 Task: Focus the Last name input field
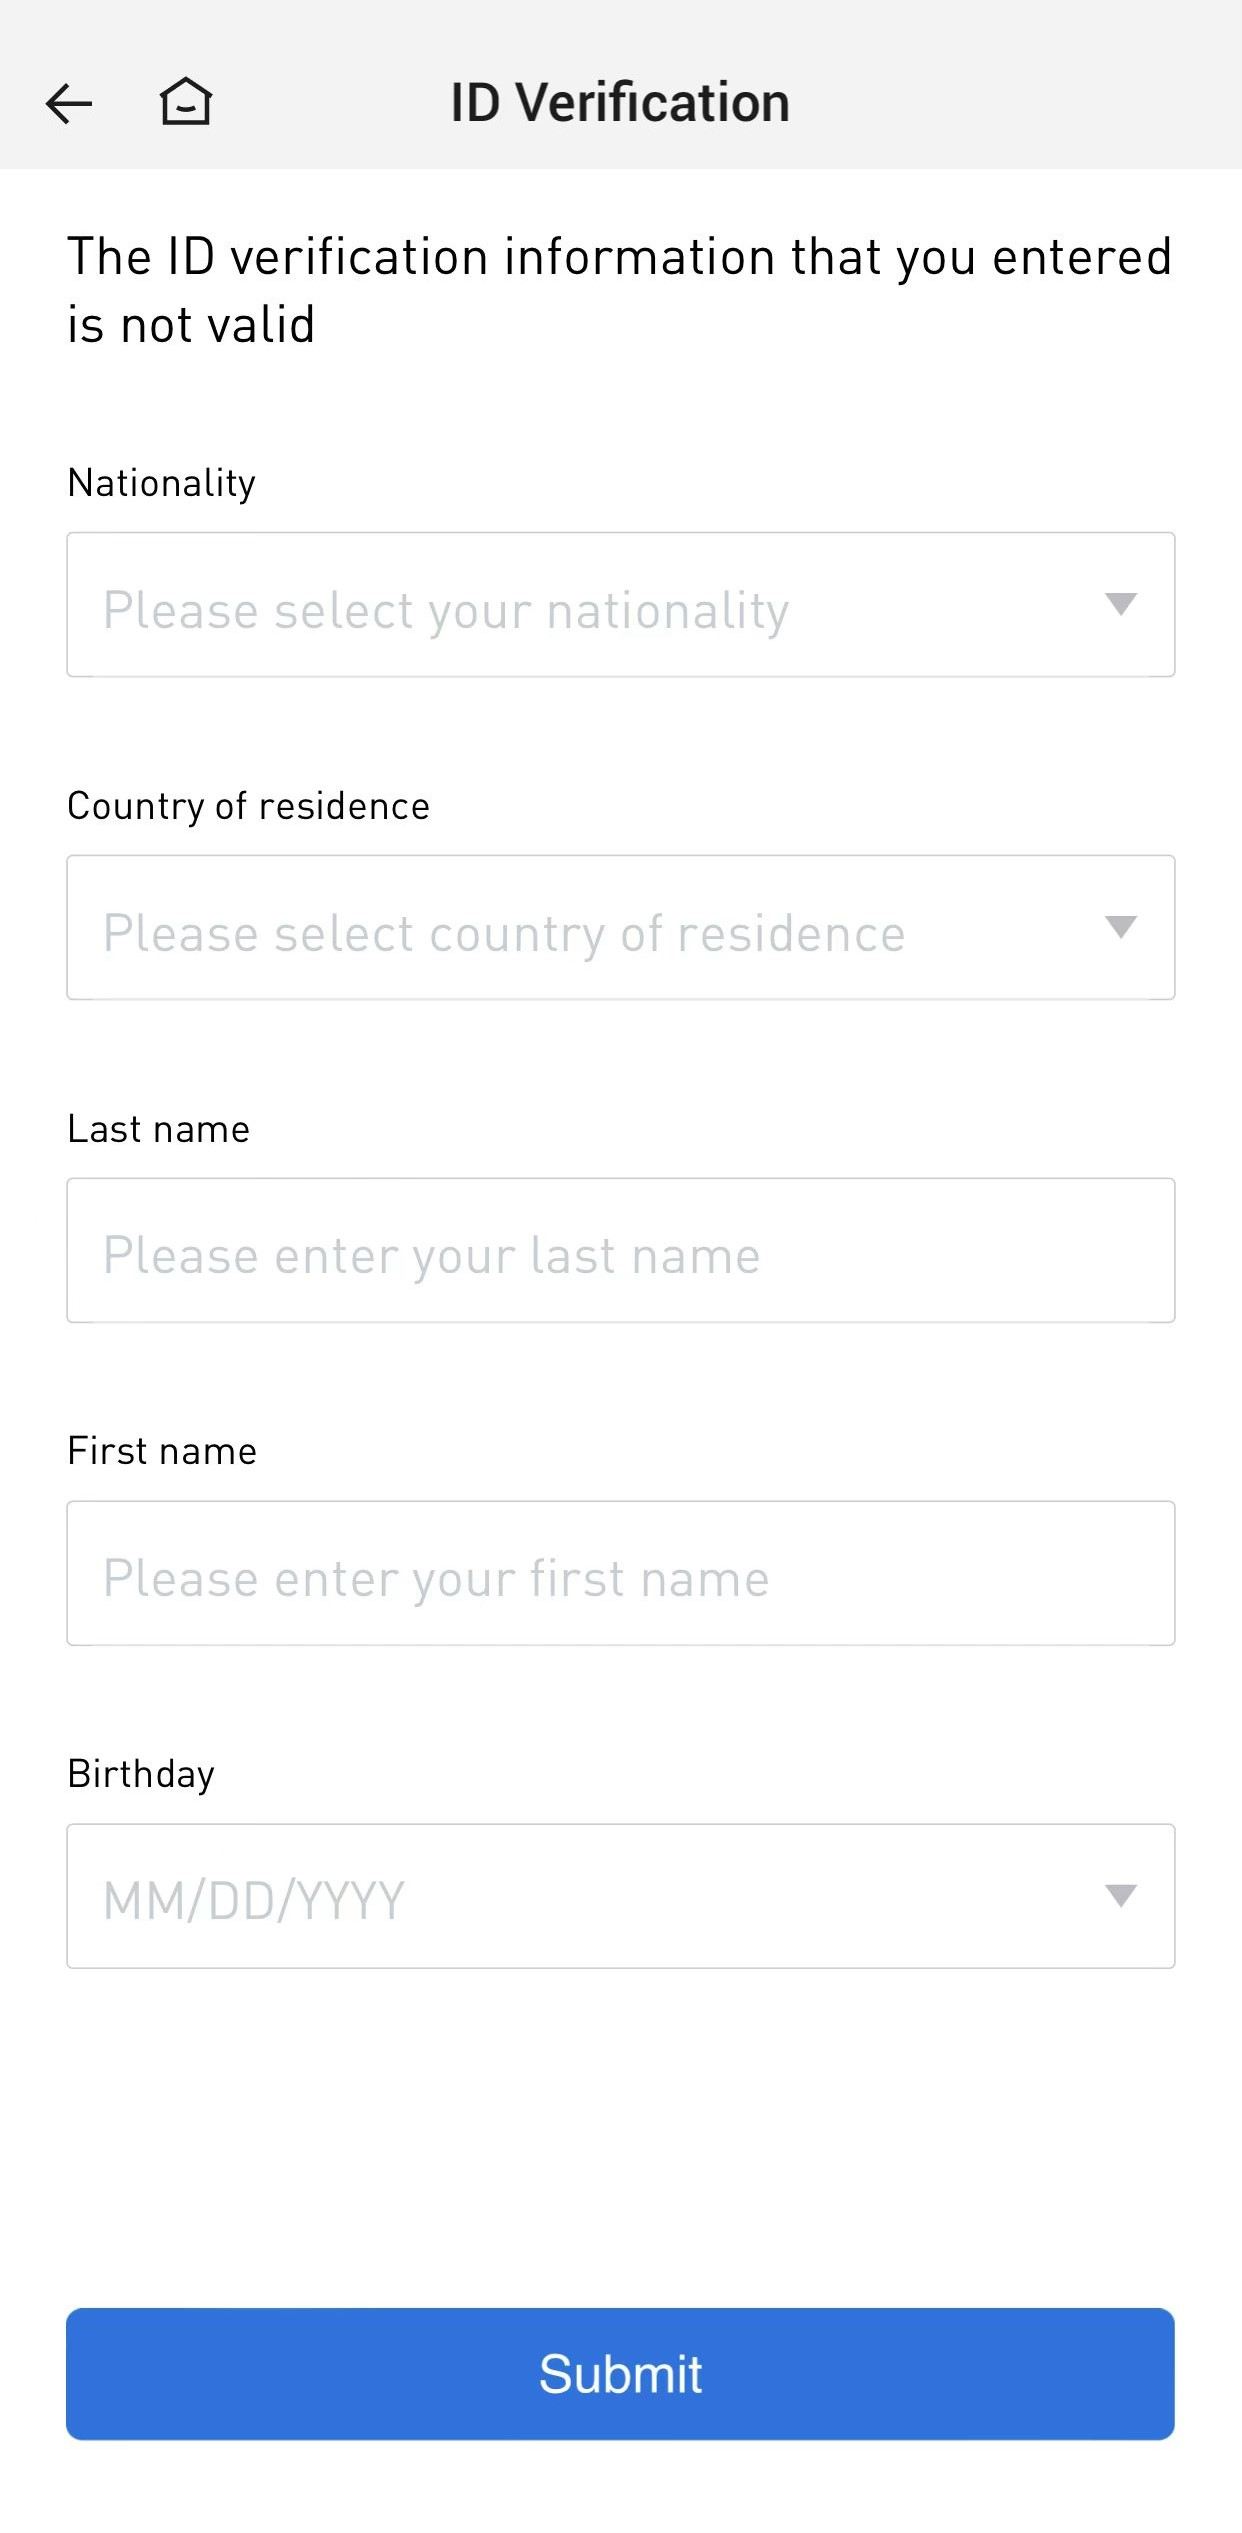pyautogui.click(x=620, y=1250)
